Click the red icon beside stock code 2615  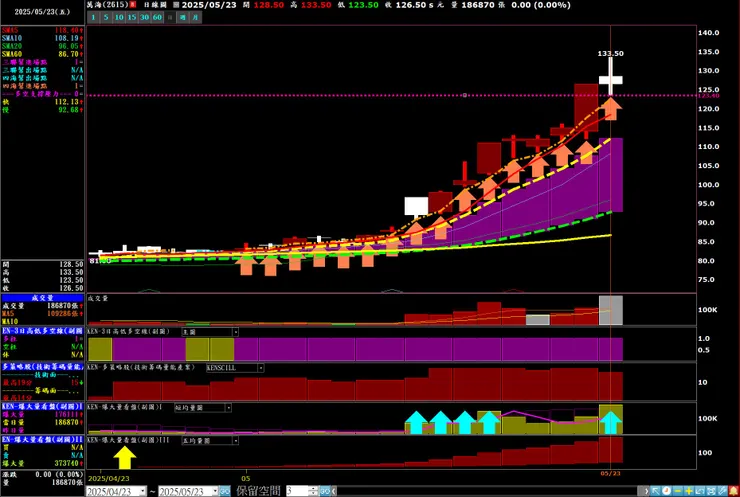pos(133,5)
